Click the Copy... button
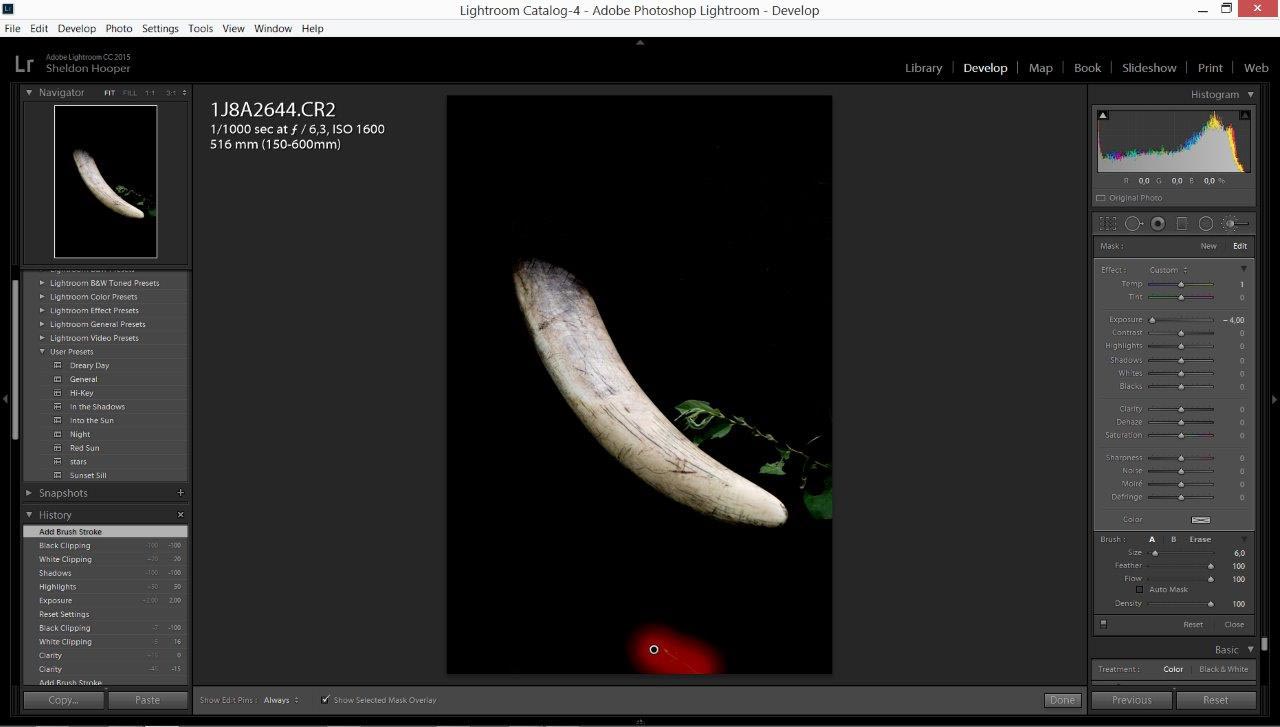 point(64,700)
